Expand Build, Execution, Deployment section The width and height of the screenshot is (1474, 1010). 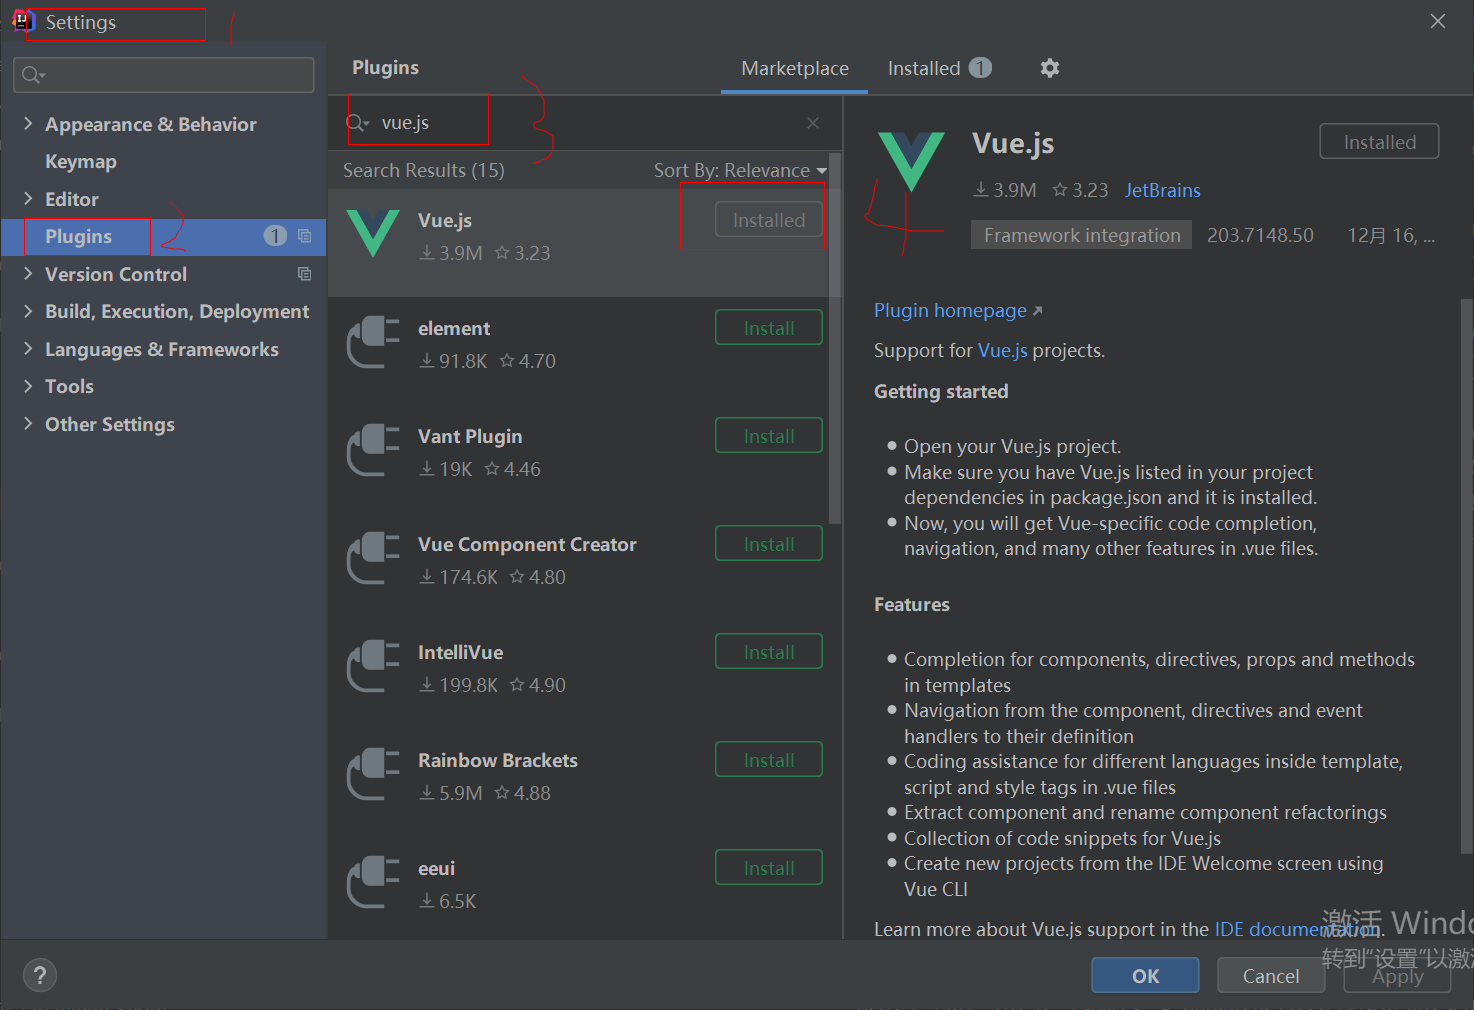(28, 311)
